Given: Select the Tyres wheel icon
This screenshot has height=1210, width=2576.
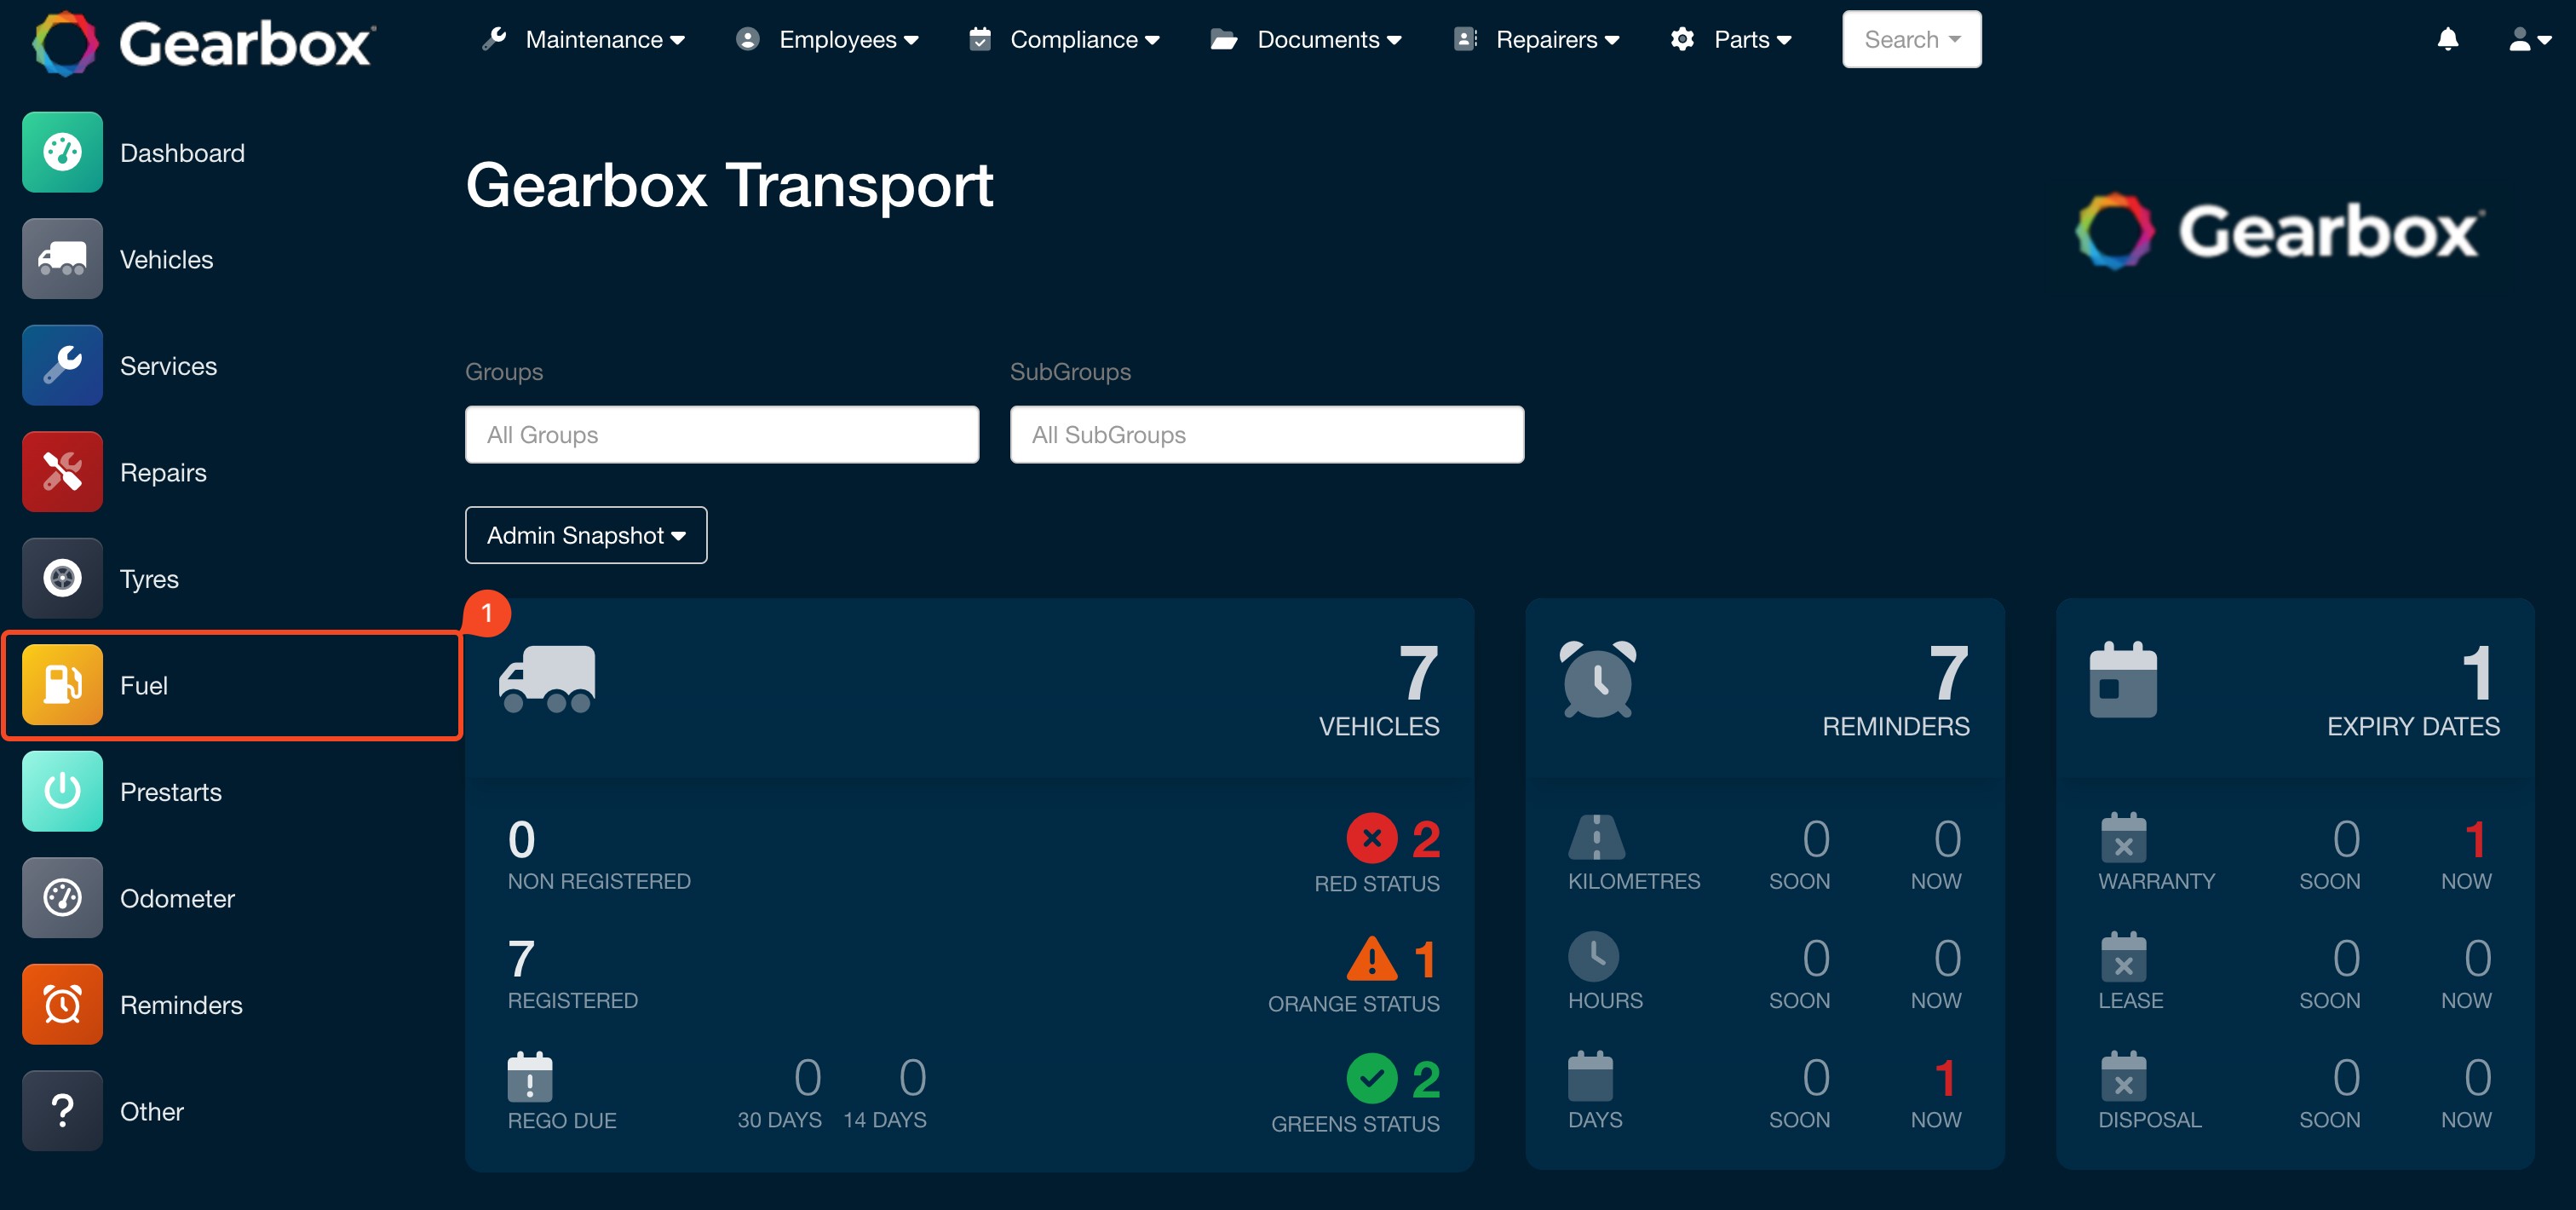Looking at the screenshot, I should tap(62, 578).
